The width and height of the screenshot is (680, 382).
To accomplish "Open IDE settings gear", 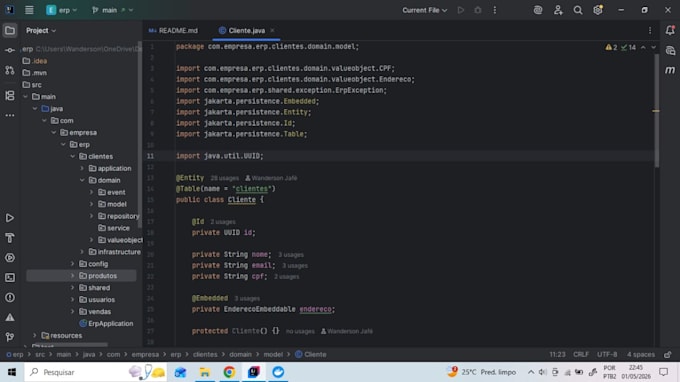I will pos(598,10).
